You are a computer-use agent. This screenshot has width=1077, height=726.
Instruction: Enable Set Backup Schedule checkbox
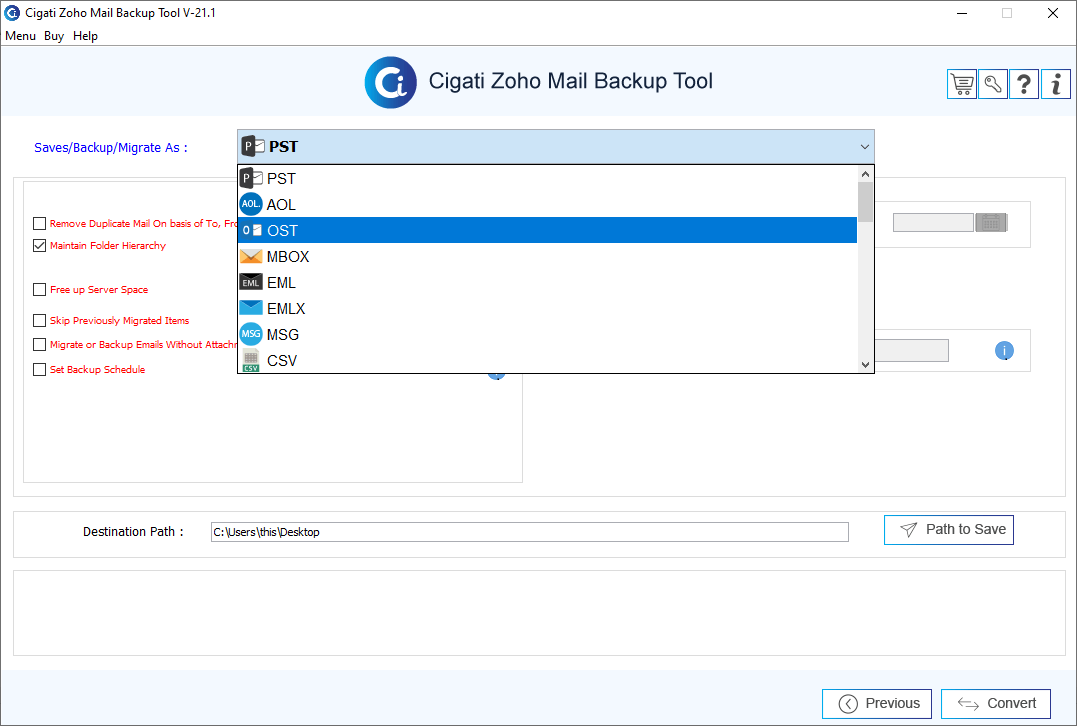pos(40,369)
